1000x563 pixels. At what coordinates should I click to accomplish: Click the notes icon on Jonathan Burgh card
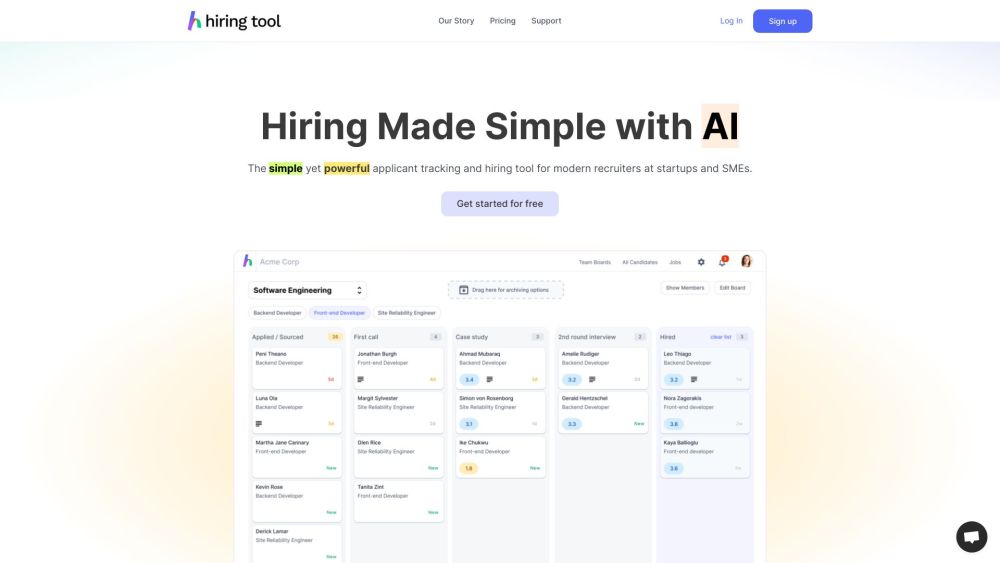[361, 379]
